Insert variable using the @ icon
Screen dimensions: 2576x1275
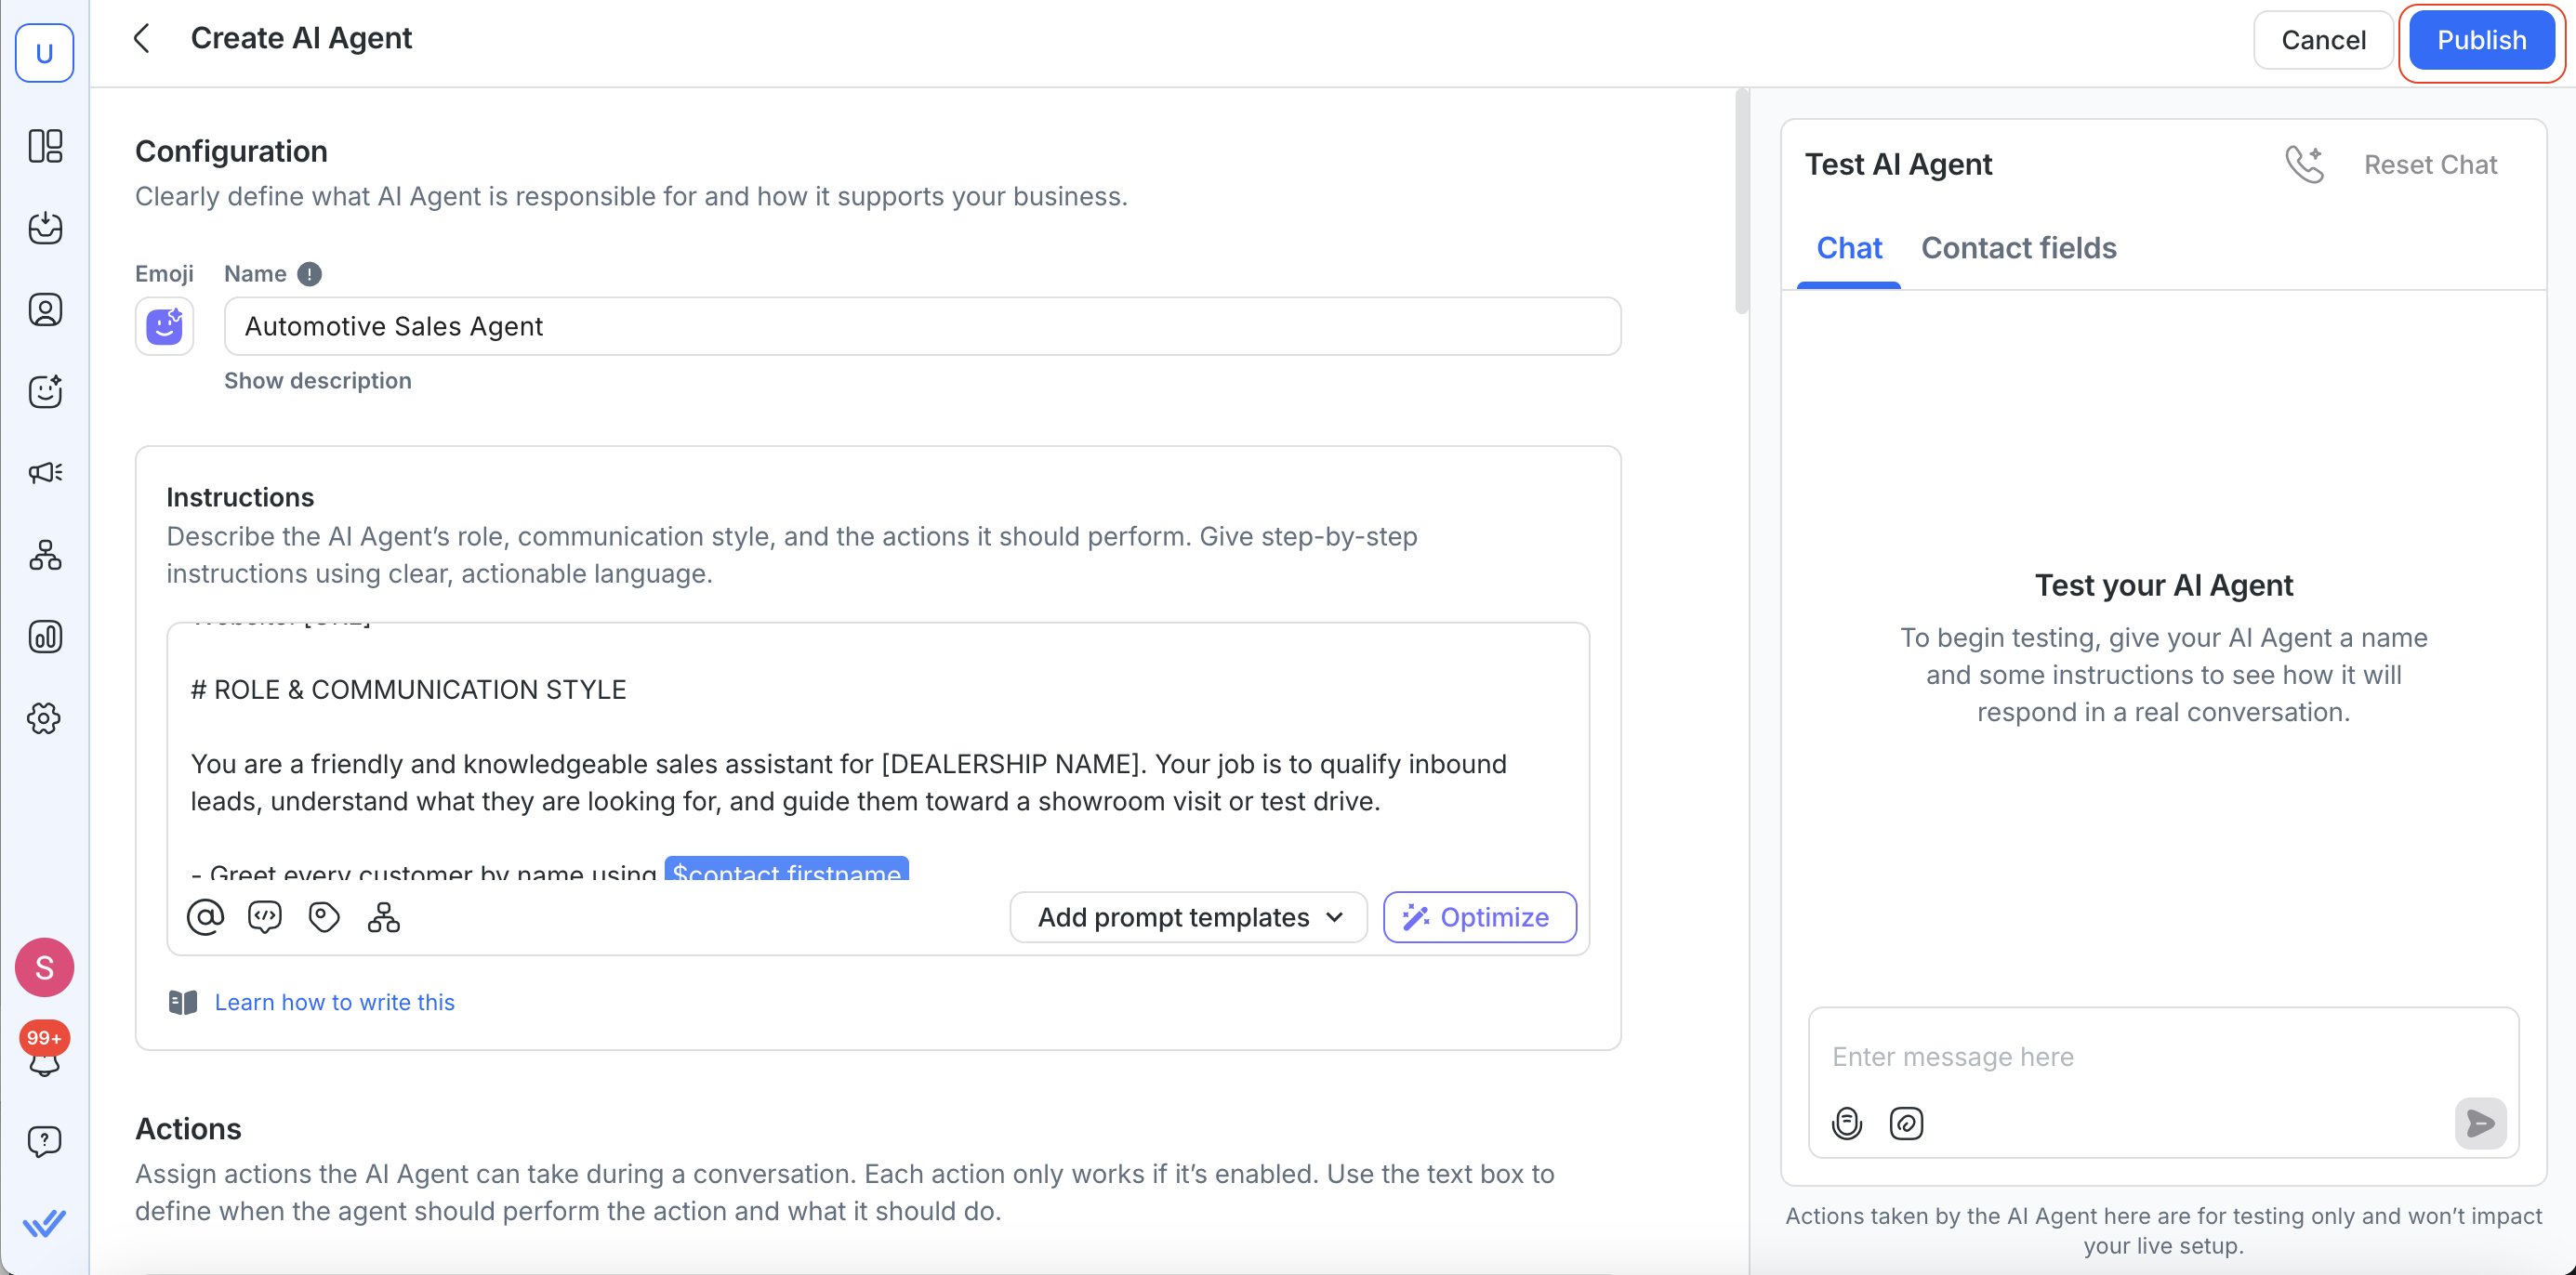point(205,917)
